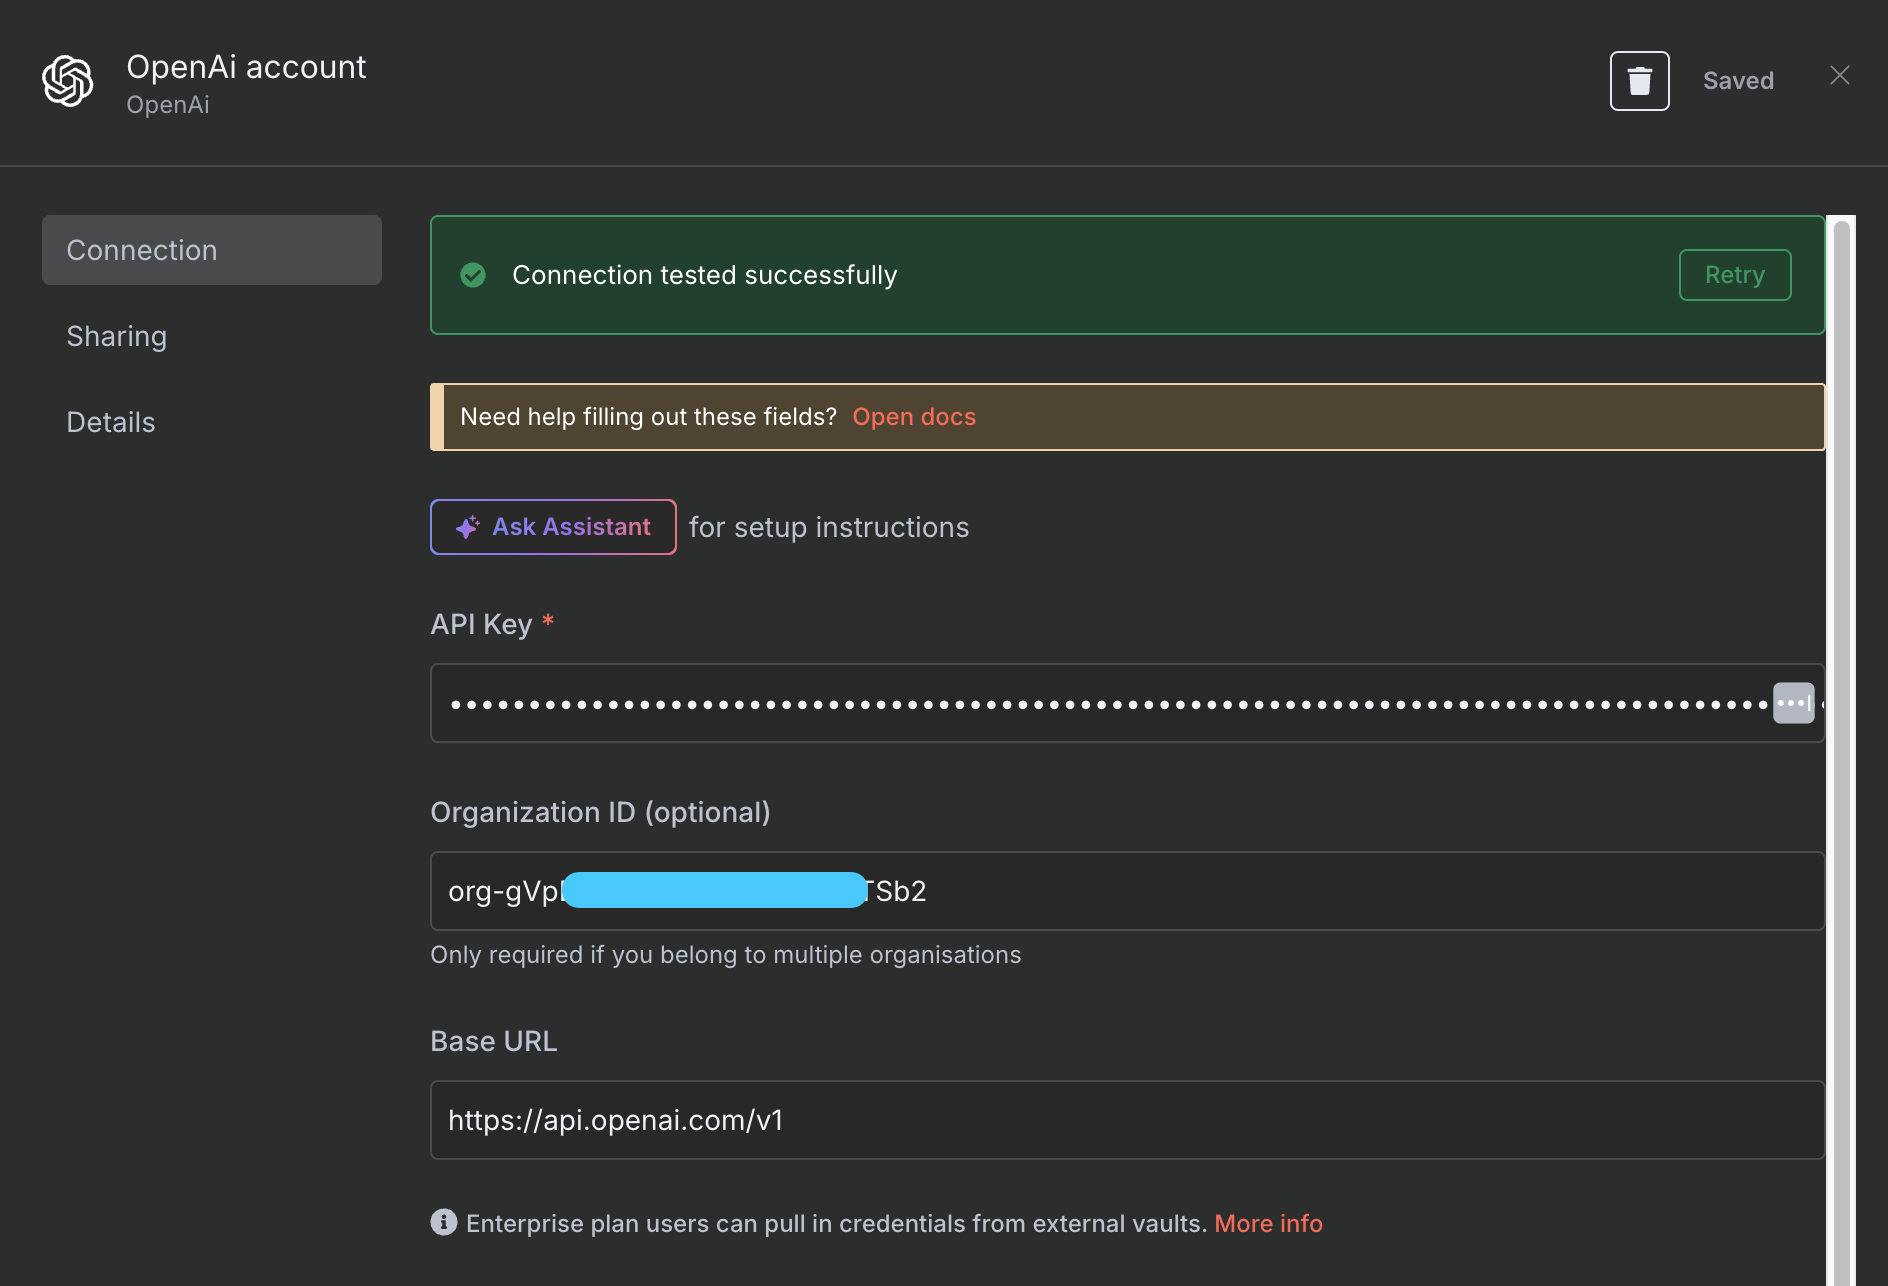Click the green success checkmark icon
Screen dimensions: 1888x1286
[473, 275]
